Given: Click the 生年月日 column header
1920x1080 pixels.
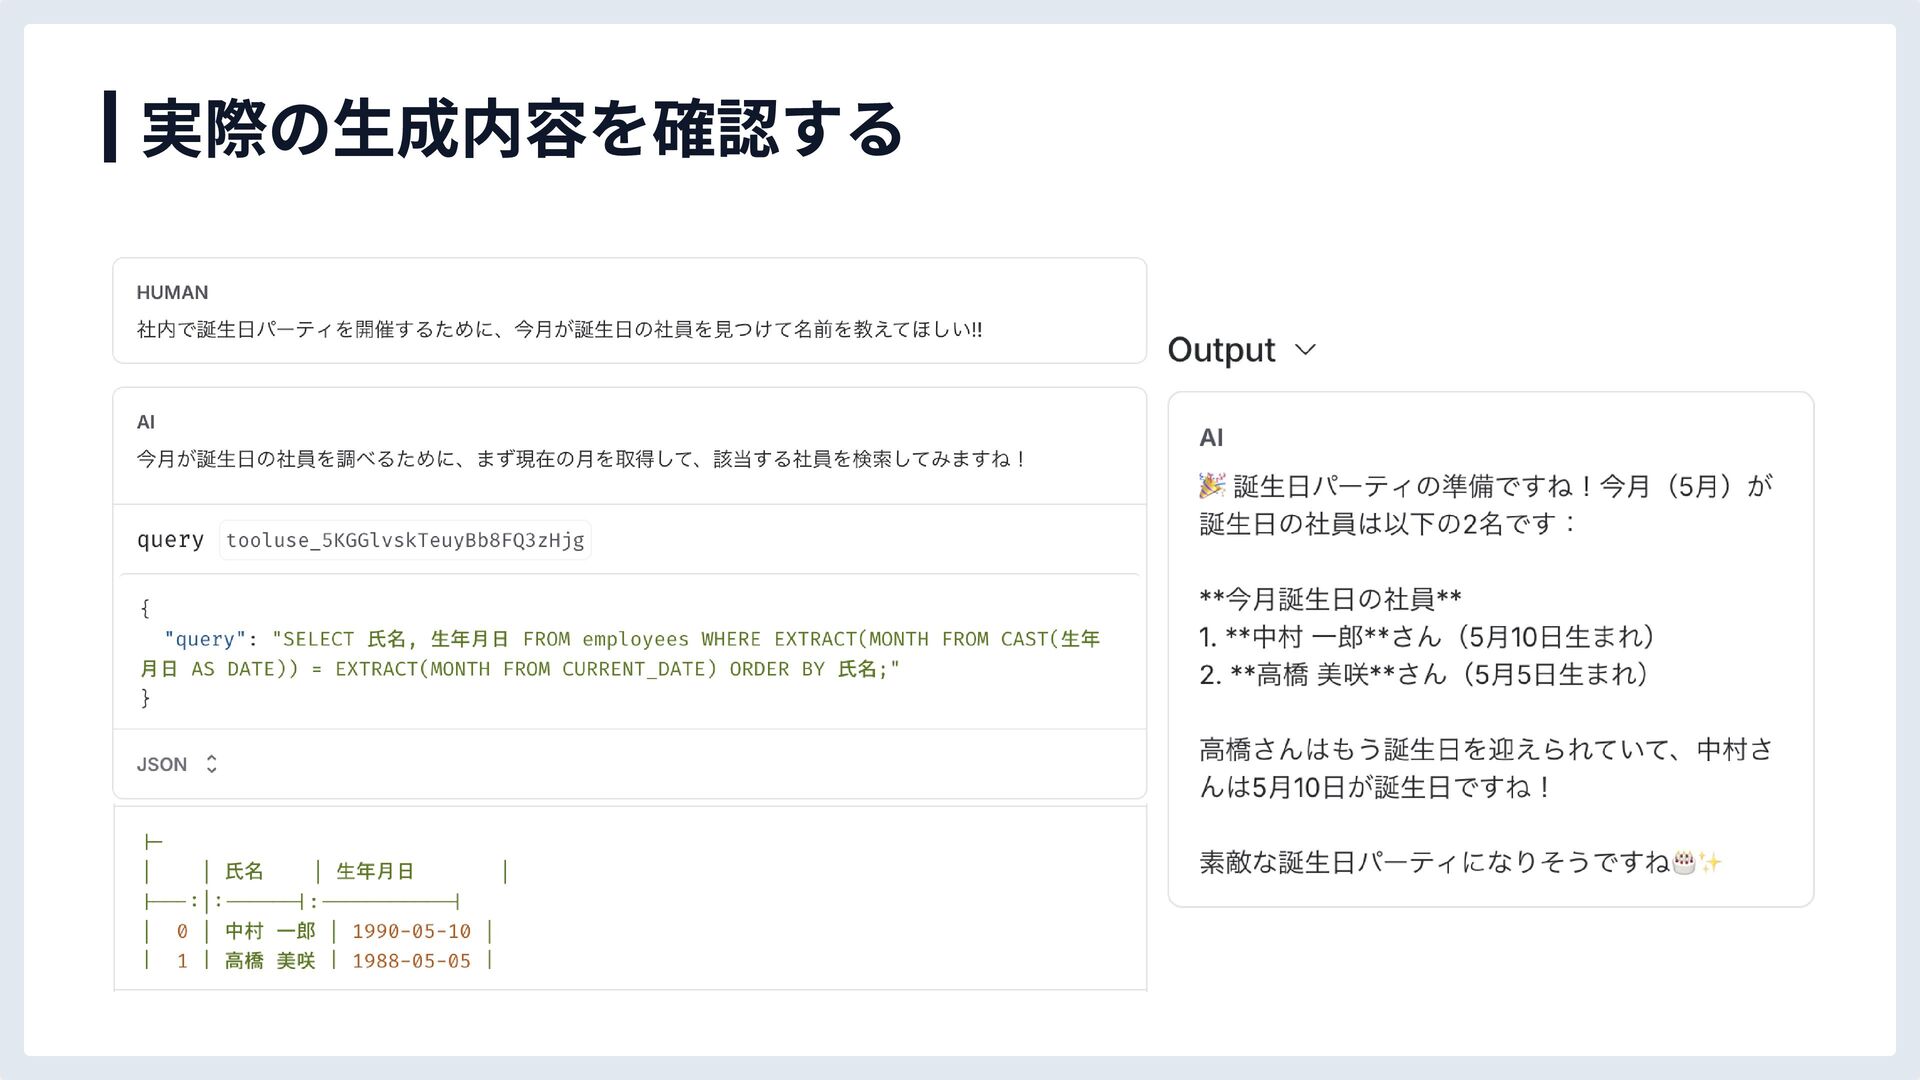Looking at the screenshot, I should point(375,871).
